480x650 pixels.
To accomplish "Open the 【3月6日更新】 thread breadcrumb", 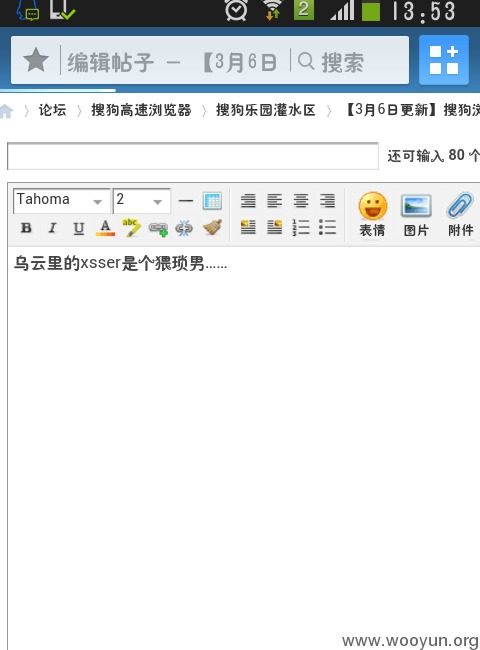I will (412, 110).
